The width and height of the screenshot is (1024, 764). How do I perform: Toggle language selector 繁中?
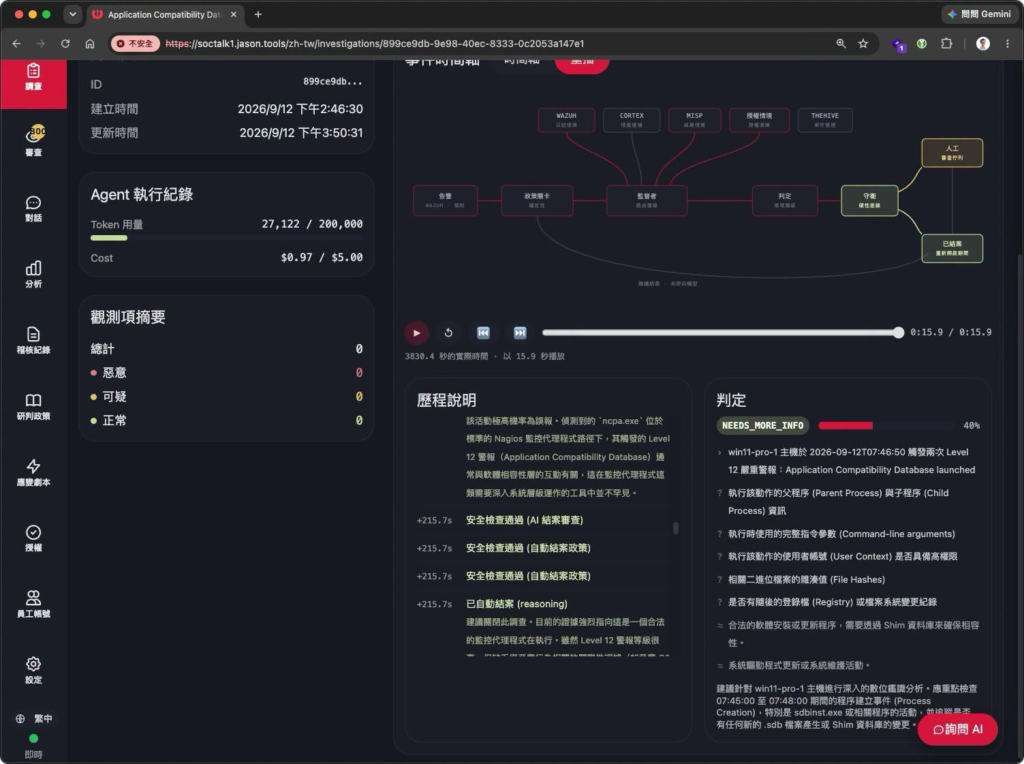(34, 718)
